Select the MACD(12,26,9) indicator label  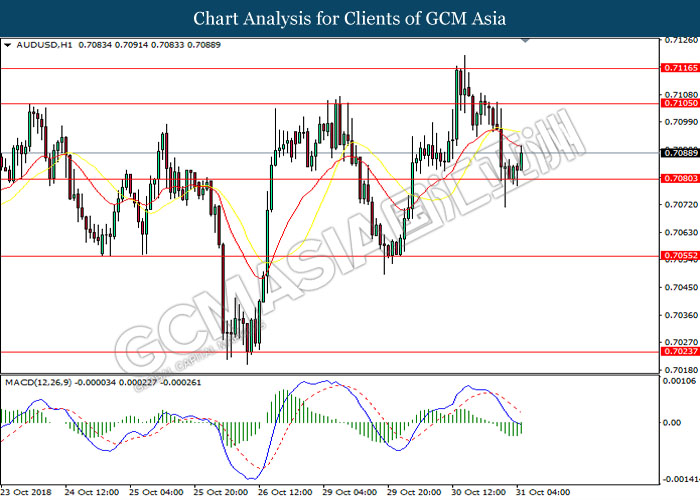click(38, 383)
